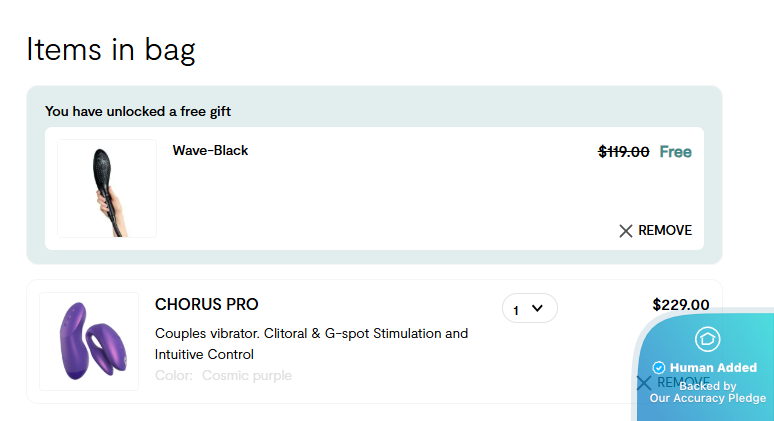Open the CHORUS PRO product image
The height and width of the screenshot is (421, 774).
click(89, 341)
